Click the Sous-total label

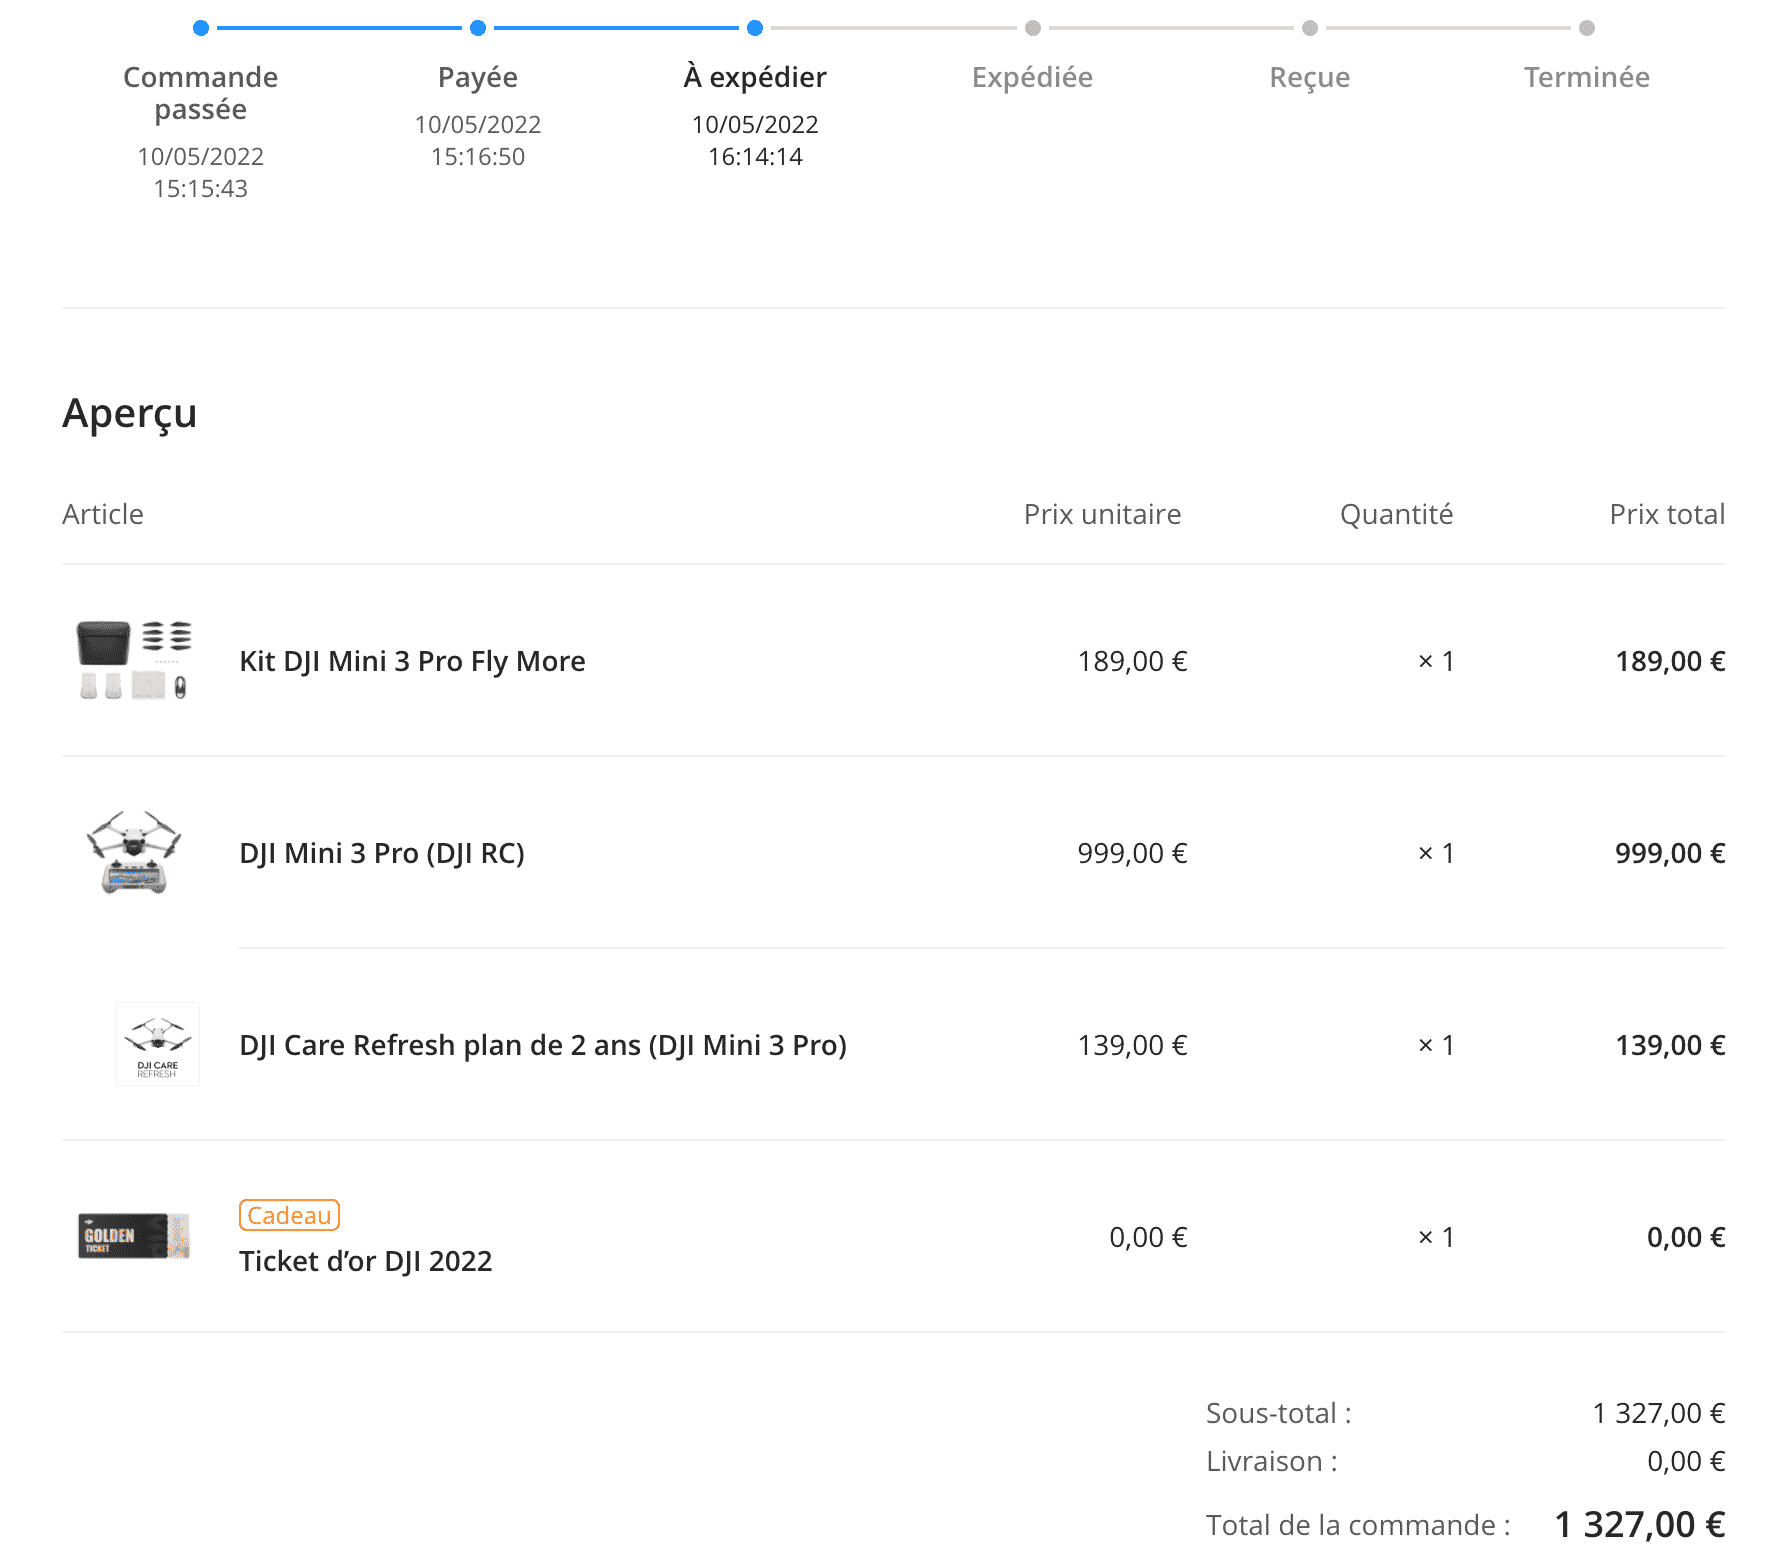1279,1413
